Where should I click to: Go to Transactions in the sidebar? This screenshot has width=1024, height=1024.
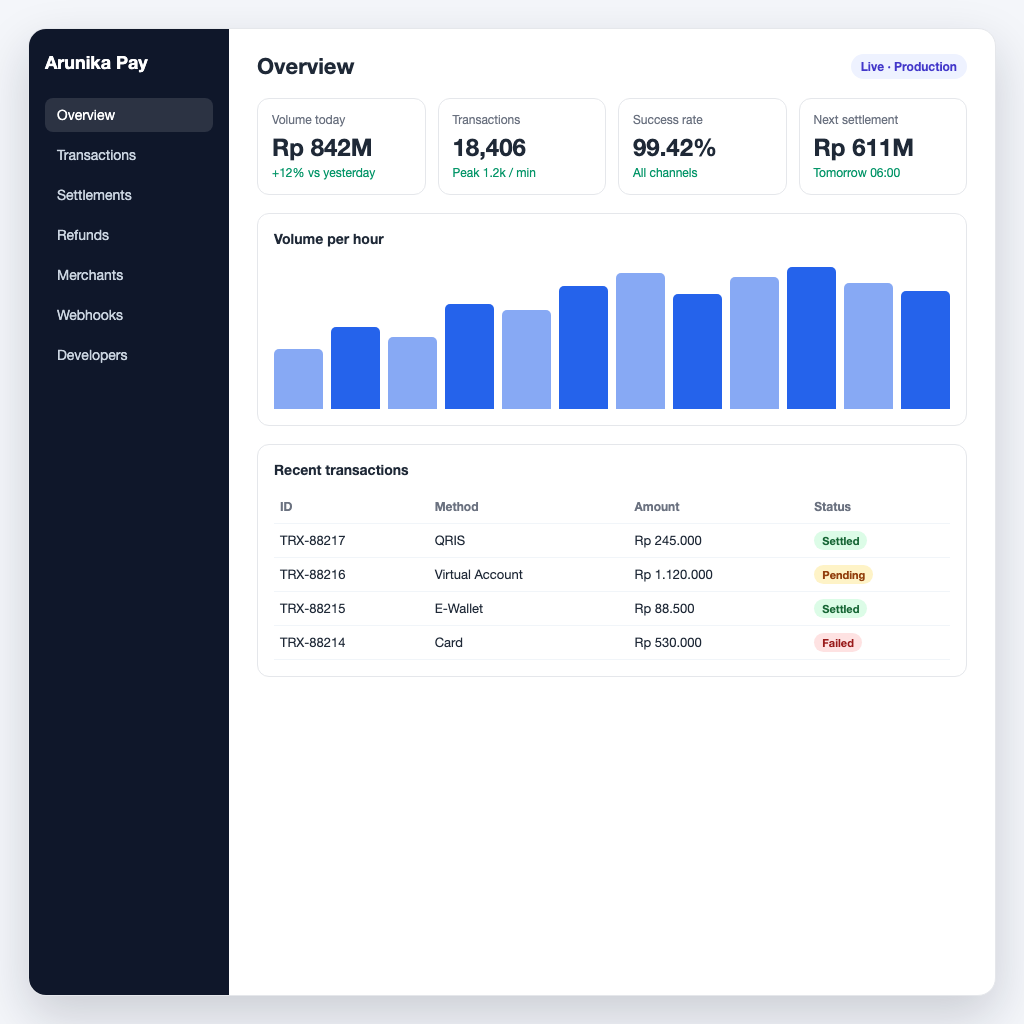(x=129, y=155)
